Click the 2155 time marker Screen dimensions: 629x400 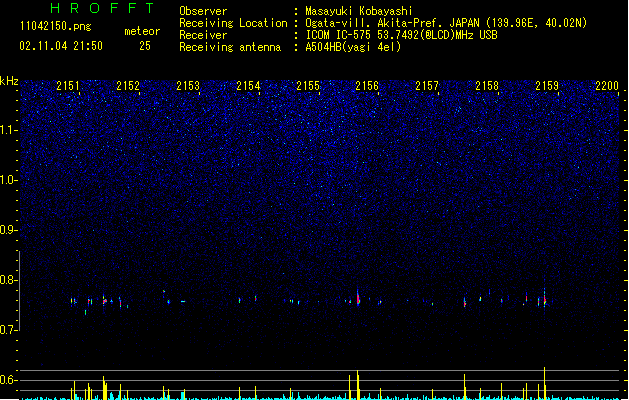308,86
